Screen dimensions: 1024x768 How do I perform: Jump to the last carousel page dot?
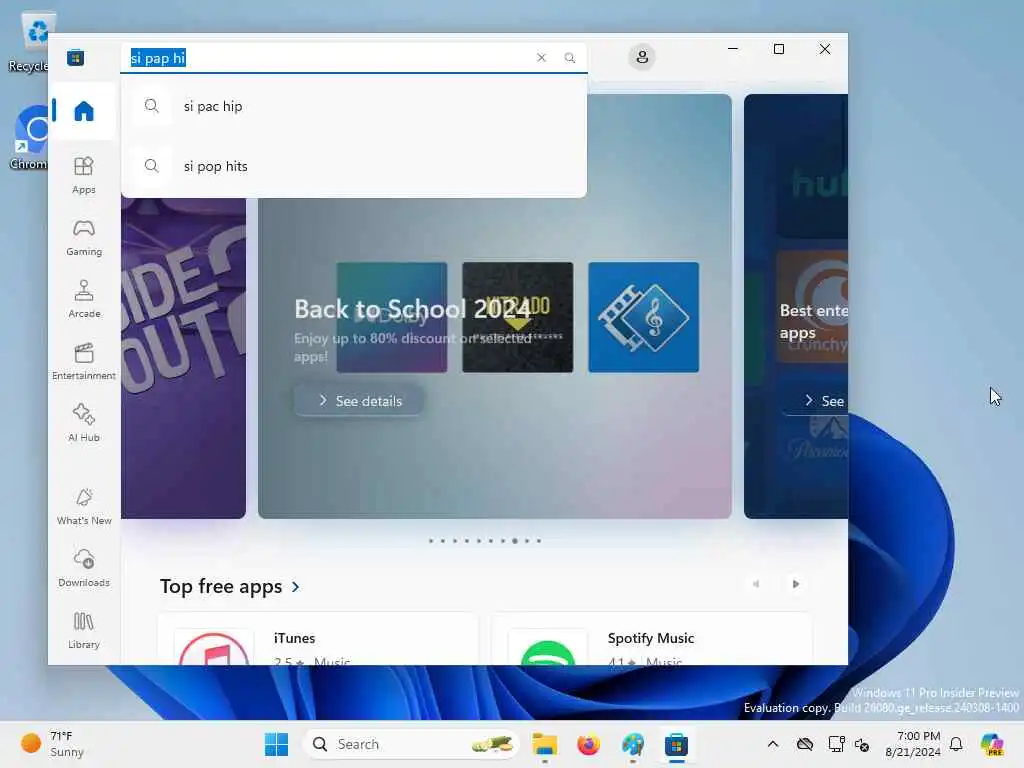coord(539,541)
